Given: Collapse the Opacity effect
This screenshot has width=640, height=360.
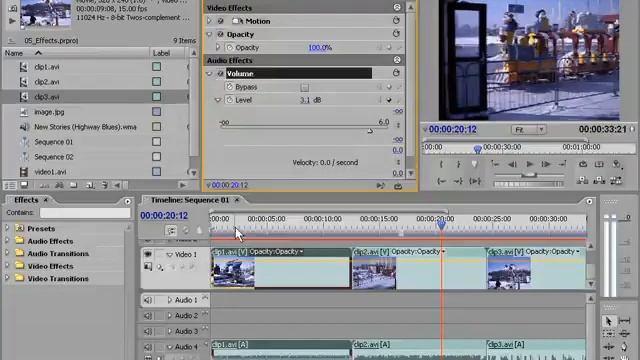Looking at the screenshot, I should point(209,34).
